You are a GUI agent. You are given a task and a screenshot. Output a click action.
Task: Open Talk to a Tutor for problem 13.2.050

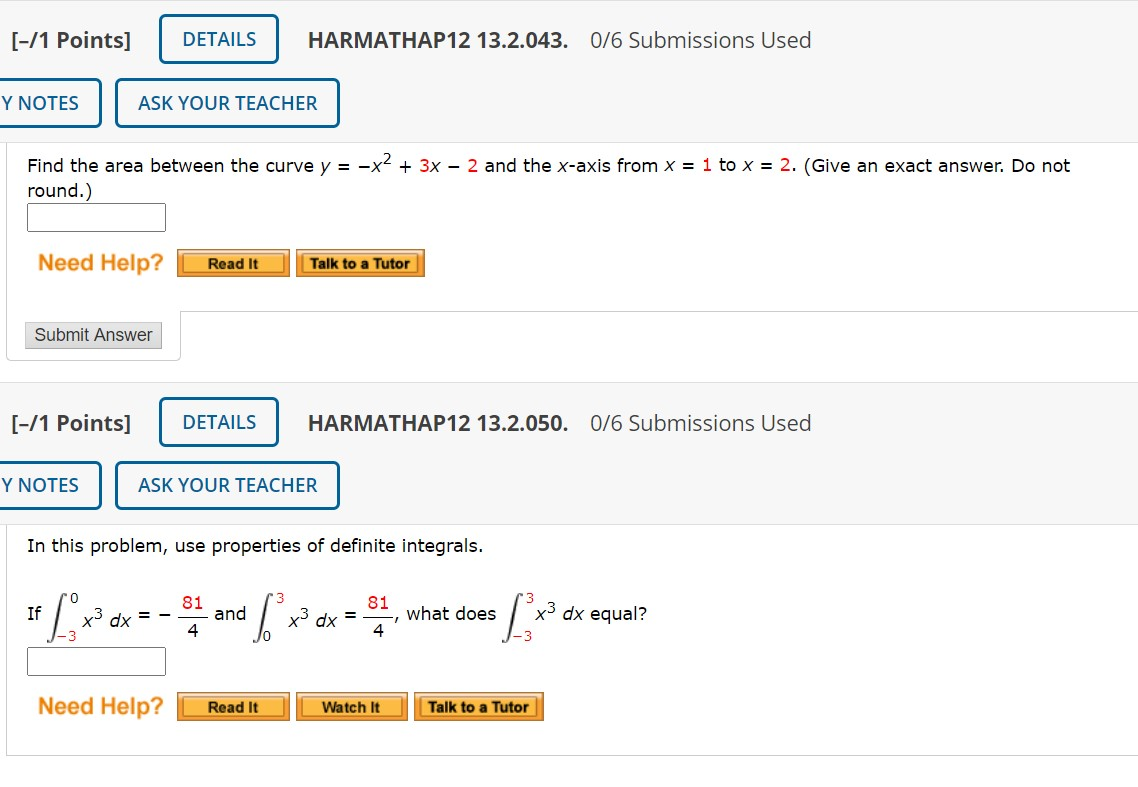pos(478,706)
